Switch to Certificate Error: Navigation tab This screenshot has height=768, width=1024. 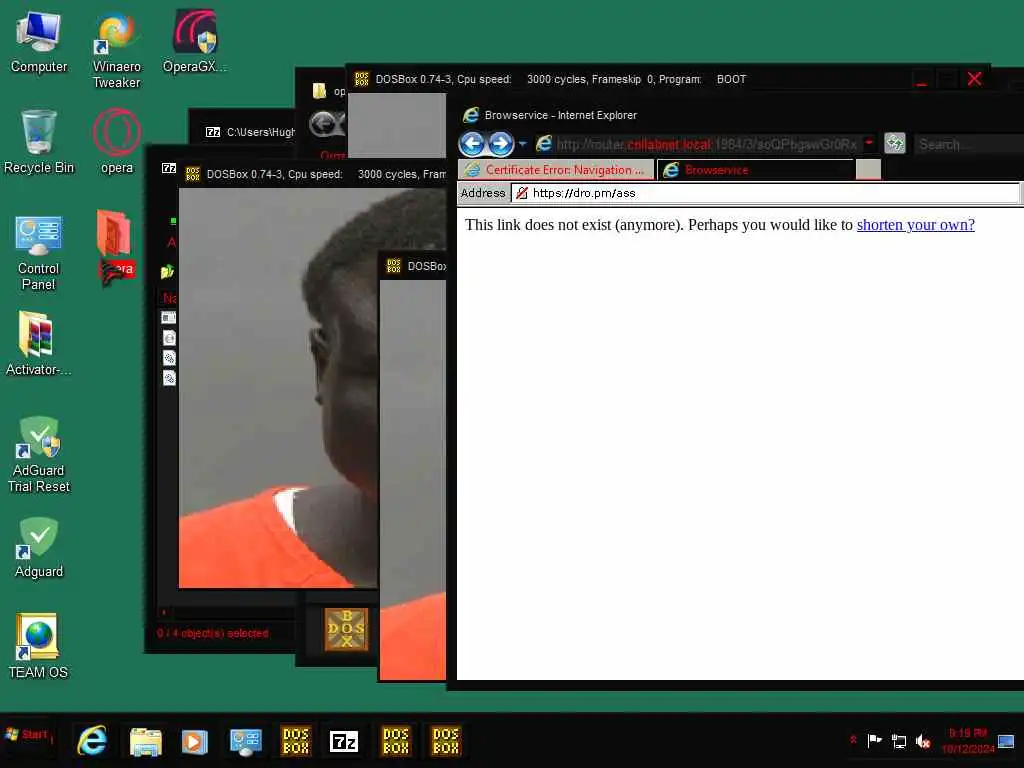[x=556, y=170]
